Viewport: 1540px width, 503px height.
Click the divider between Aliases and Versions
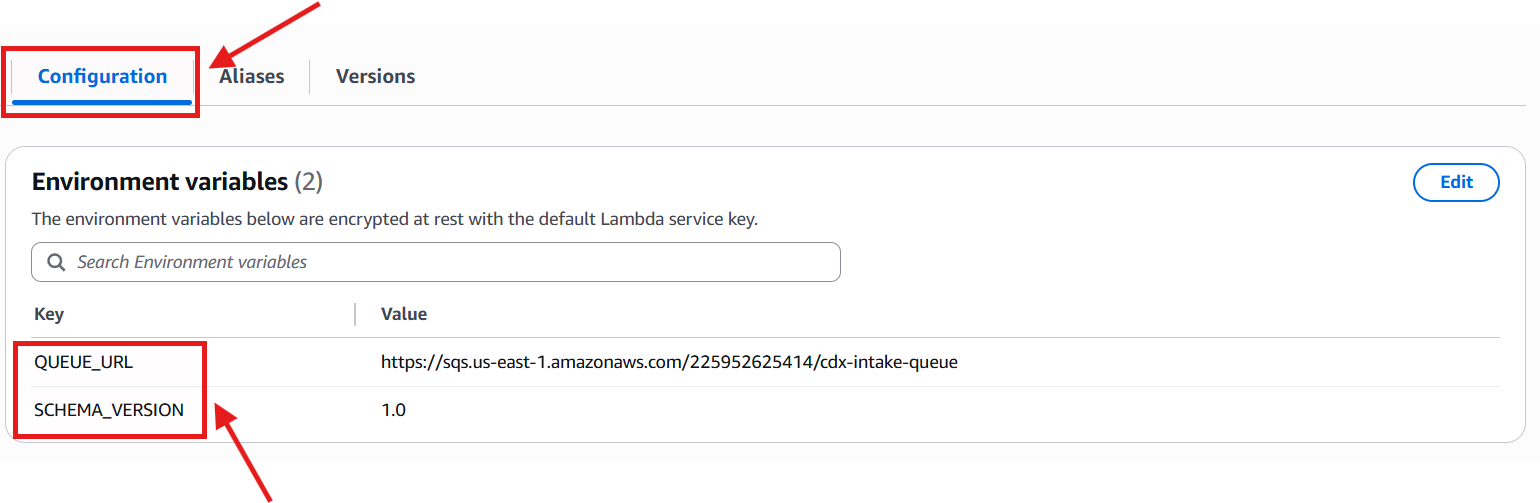tap(310, 77)
